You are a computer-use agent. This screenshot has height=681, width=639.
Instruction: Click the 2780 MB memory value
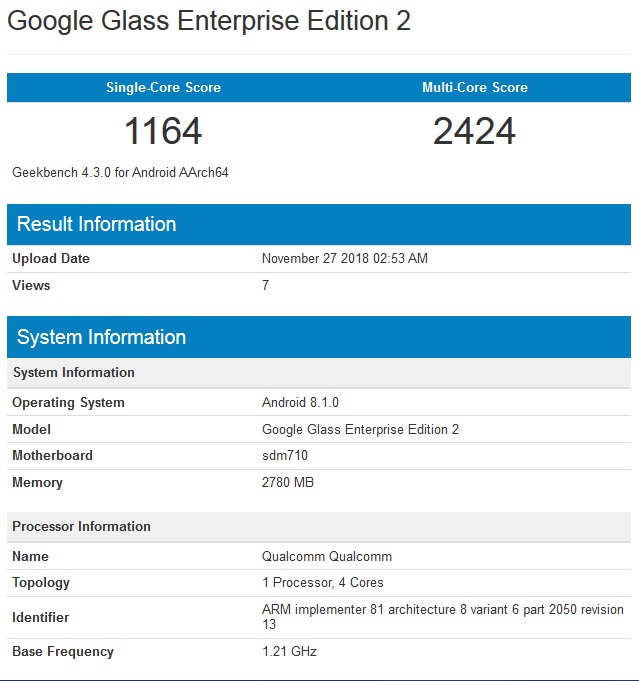(288, 482)
